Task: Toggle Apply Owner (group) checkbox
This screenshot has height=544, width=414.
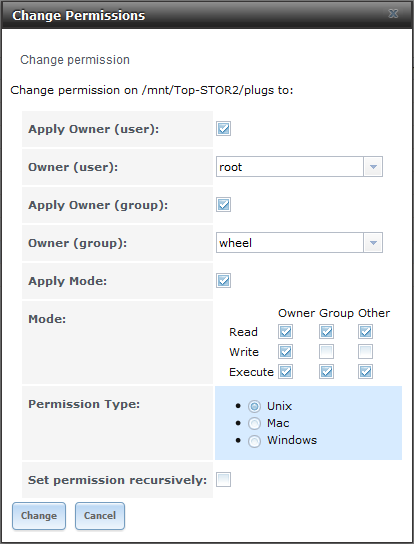Action: [223, 205]
